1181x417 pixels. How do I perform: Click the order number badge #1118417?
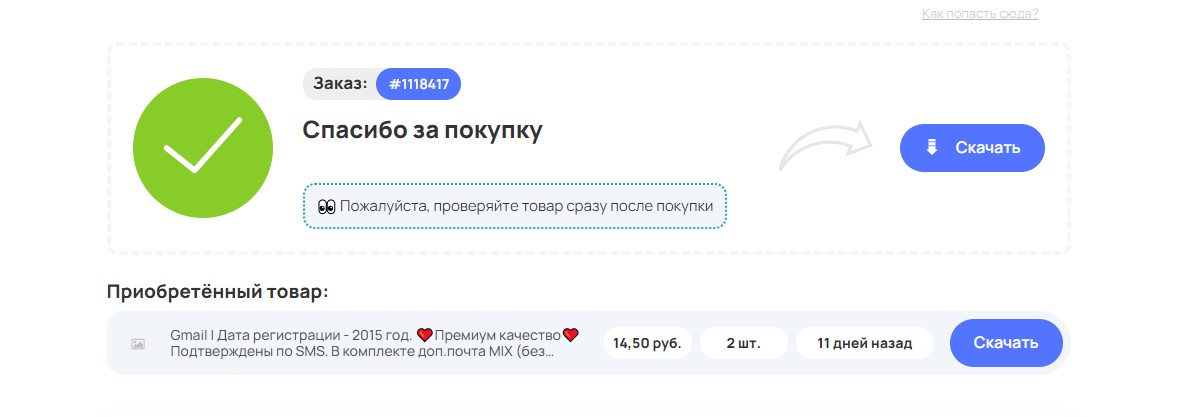click(x=418, y=85)
